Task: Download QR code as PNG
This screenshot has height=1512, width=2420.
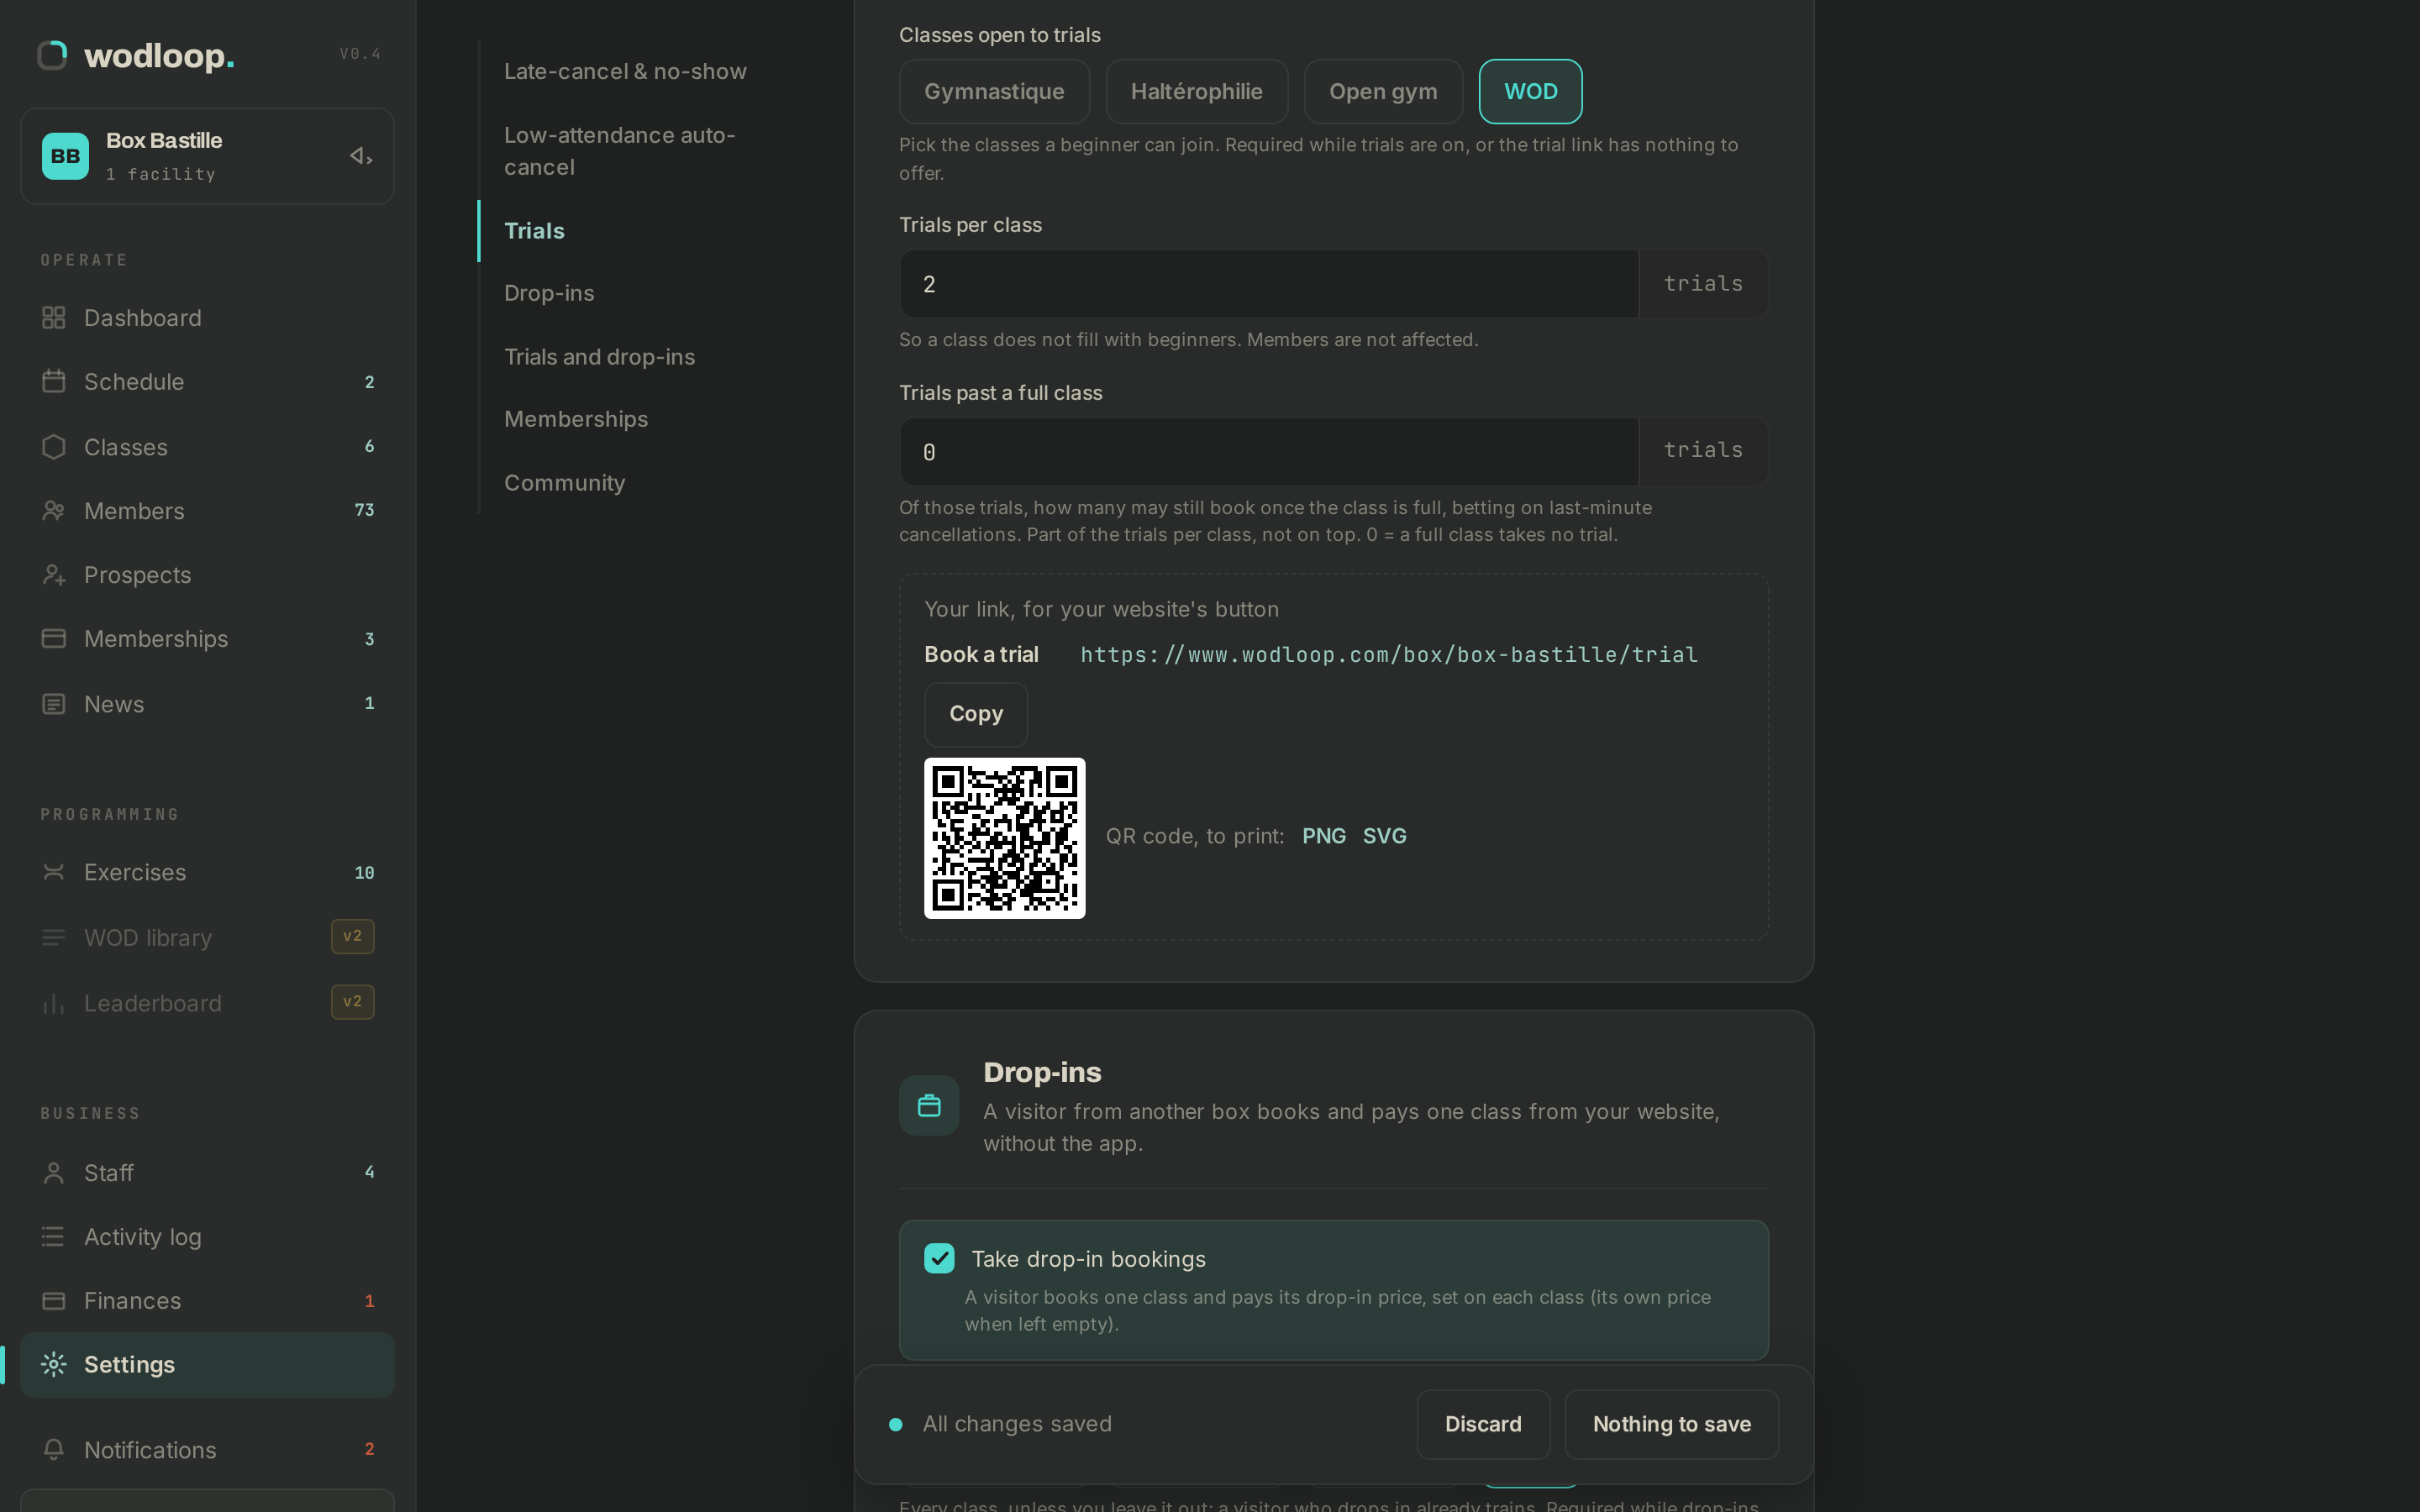Action: [1324, 836]
